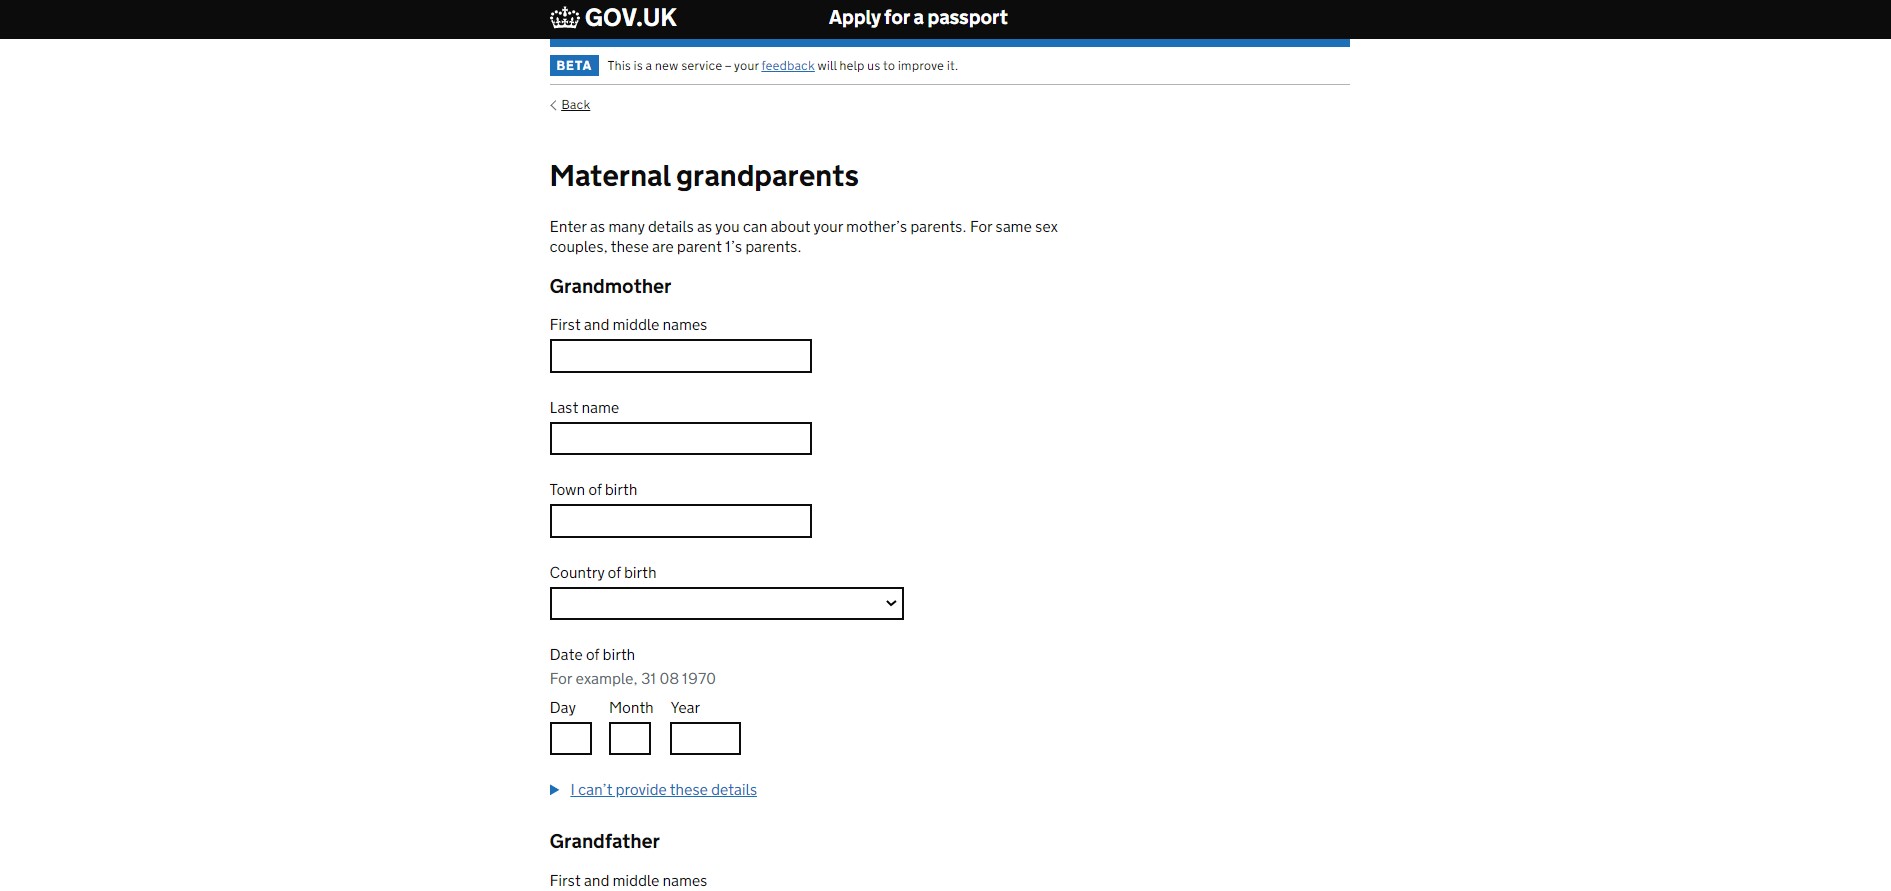The height and width of the screenshot is (891, 1891).
Task: Expand 'I can't provide these details'
Action: pyautogui.click(x=663, y=790)
